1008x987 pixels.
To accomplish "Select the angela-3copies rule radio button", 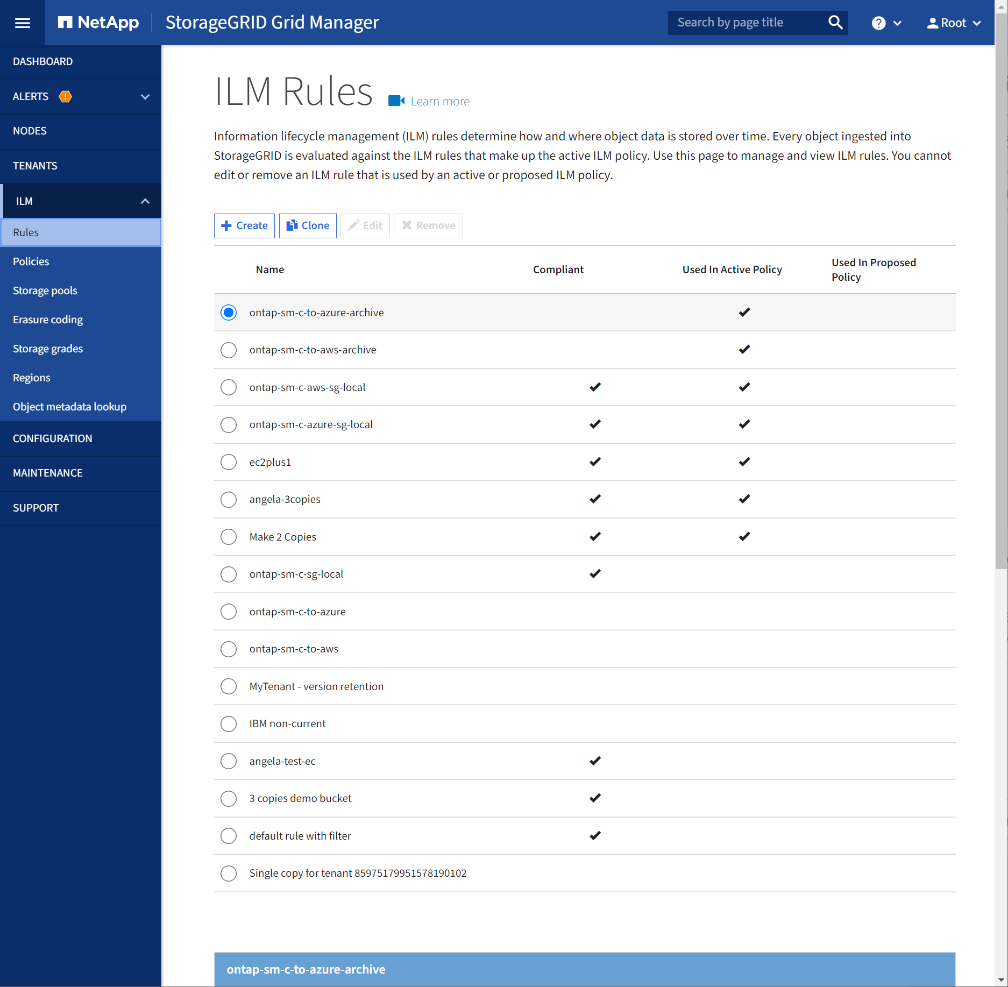I will point(229,499).
